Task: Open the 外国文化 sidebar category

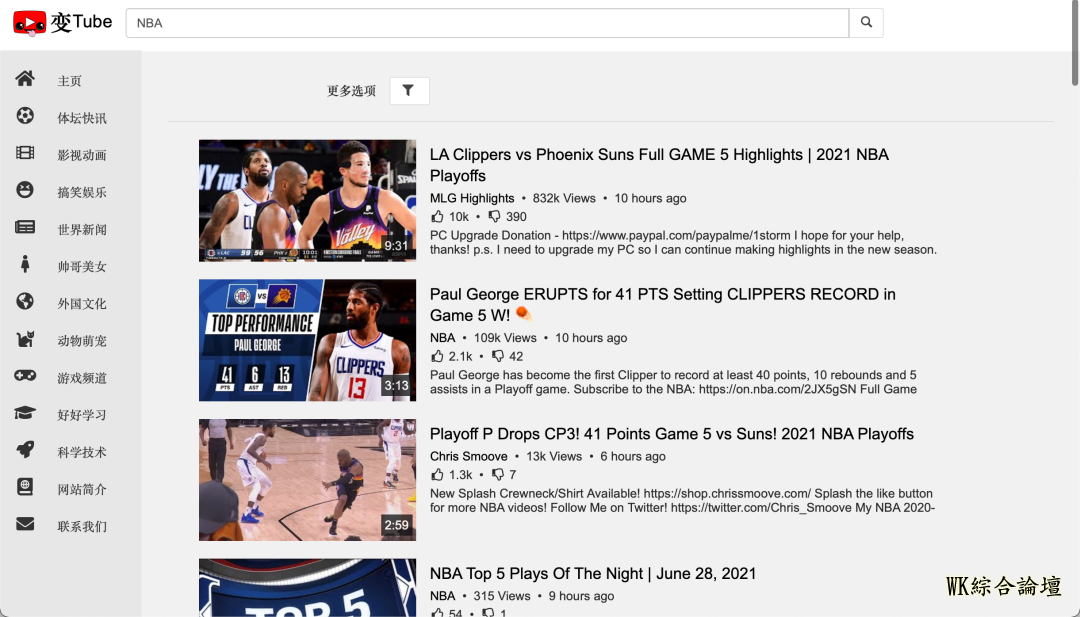Action: (82, 304)
